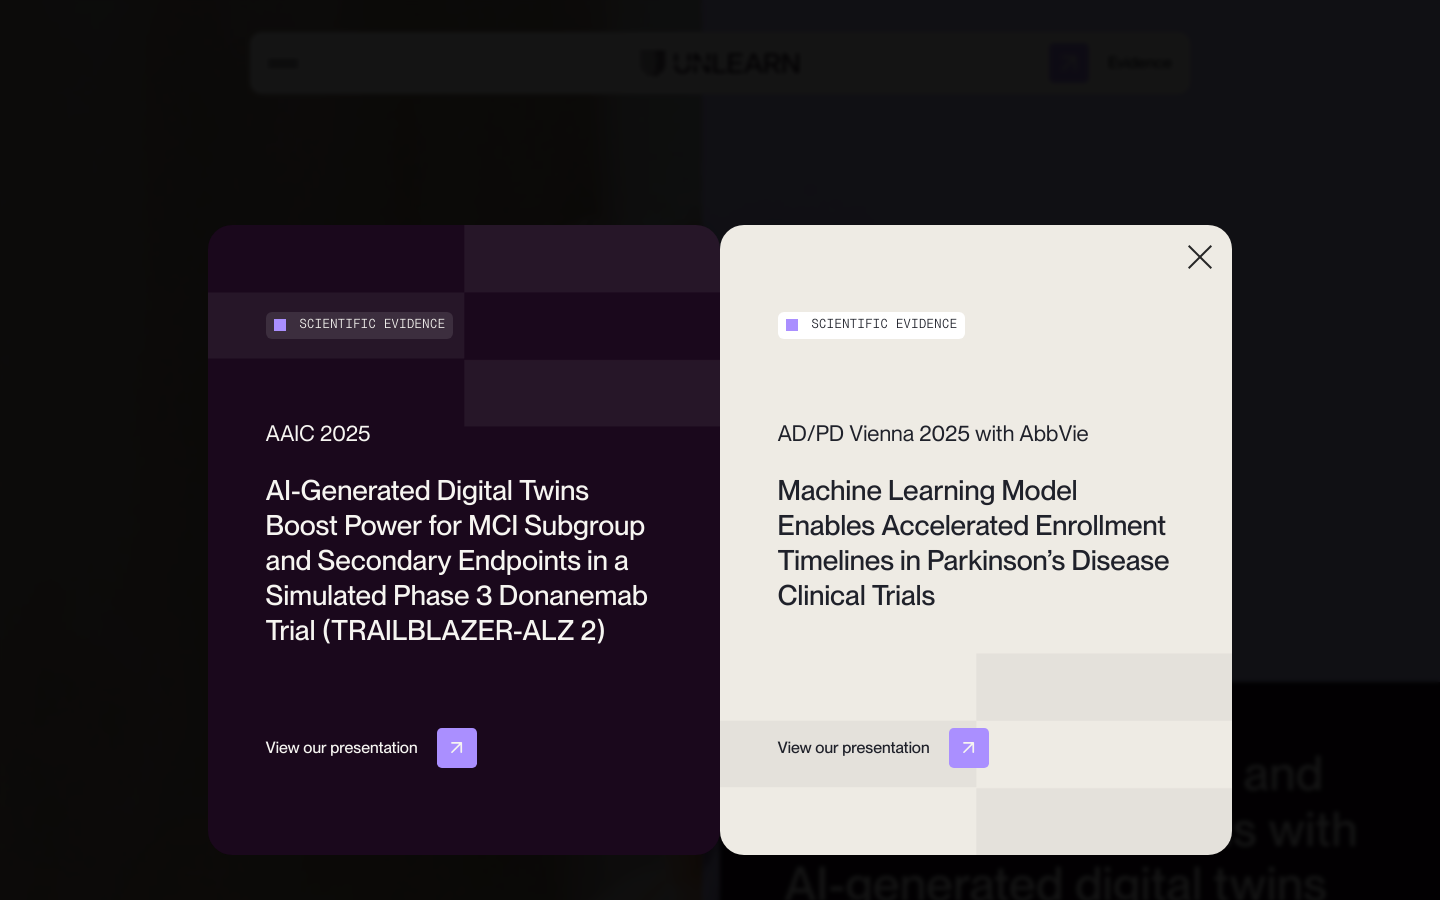The image size is (1440, 900).
Task: Open the Evidence item in top navigation
Action: coord(1139,63)
